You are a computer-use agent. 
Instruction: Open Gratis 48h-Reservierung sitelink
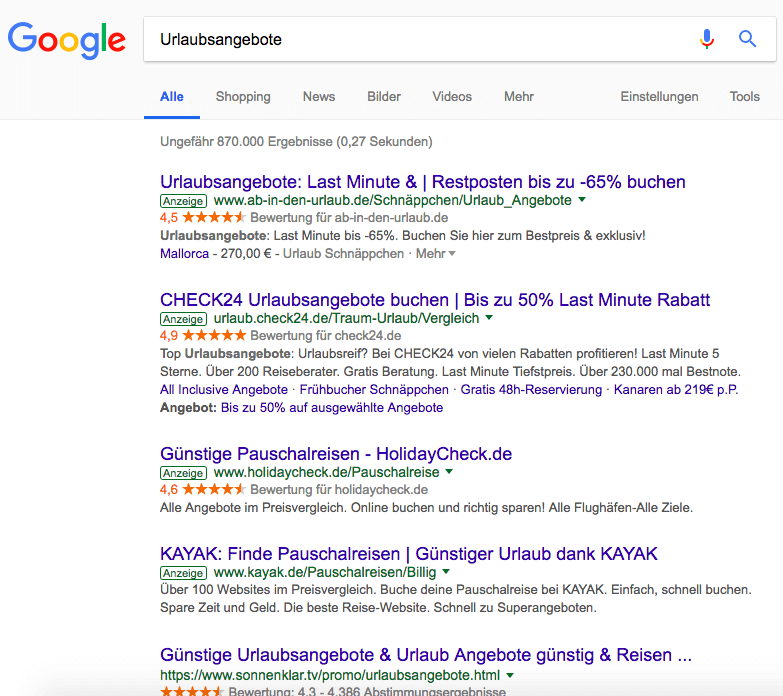tap(531, 389)
